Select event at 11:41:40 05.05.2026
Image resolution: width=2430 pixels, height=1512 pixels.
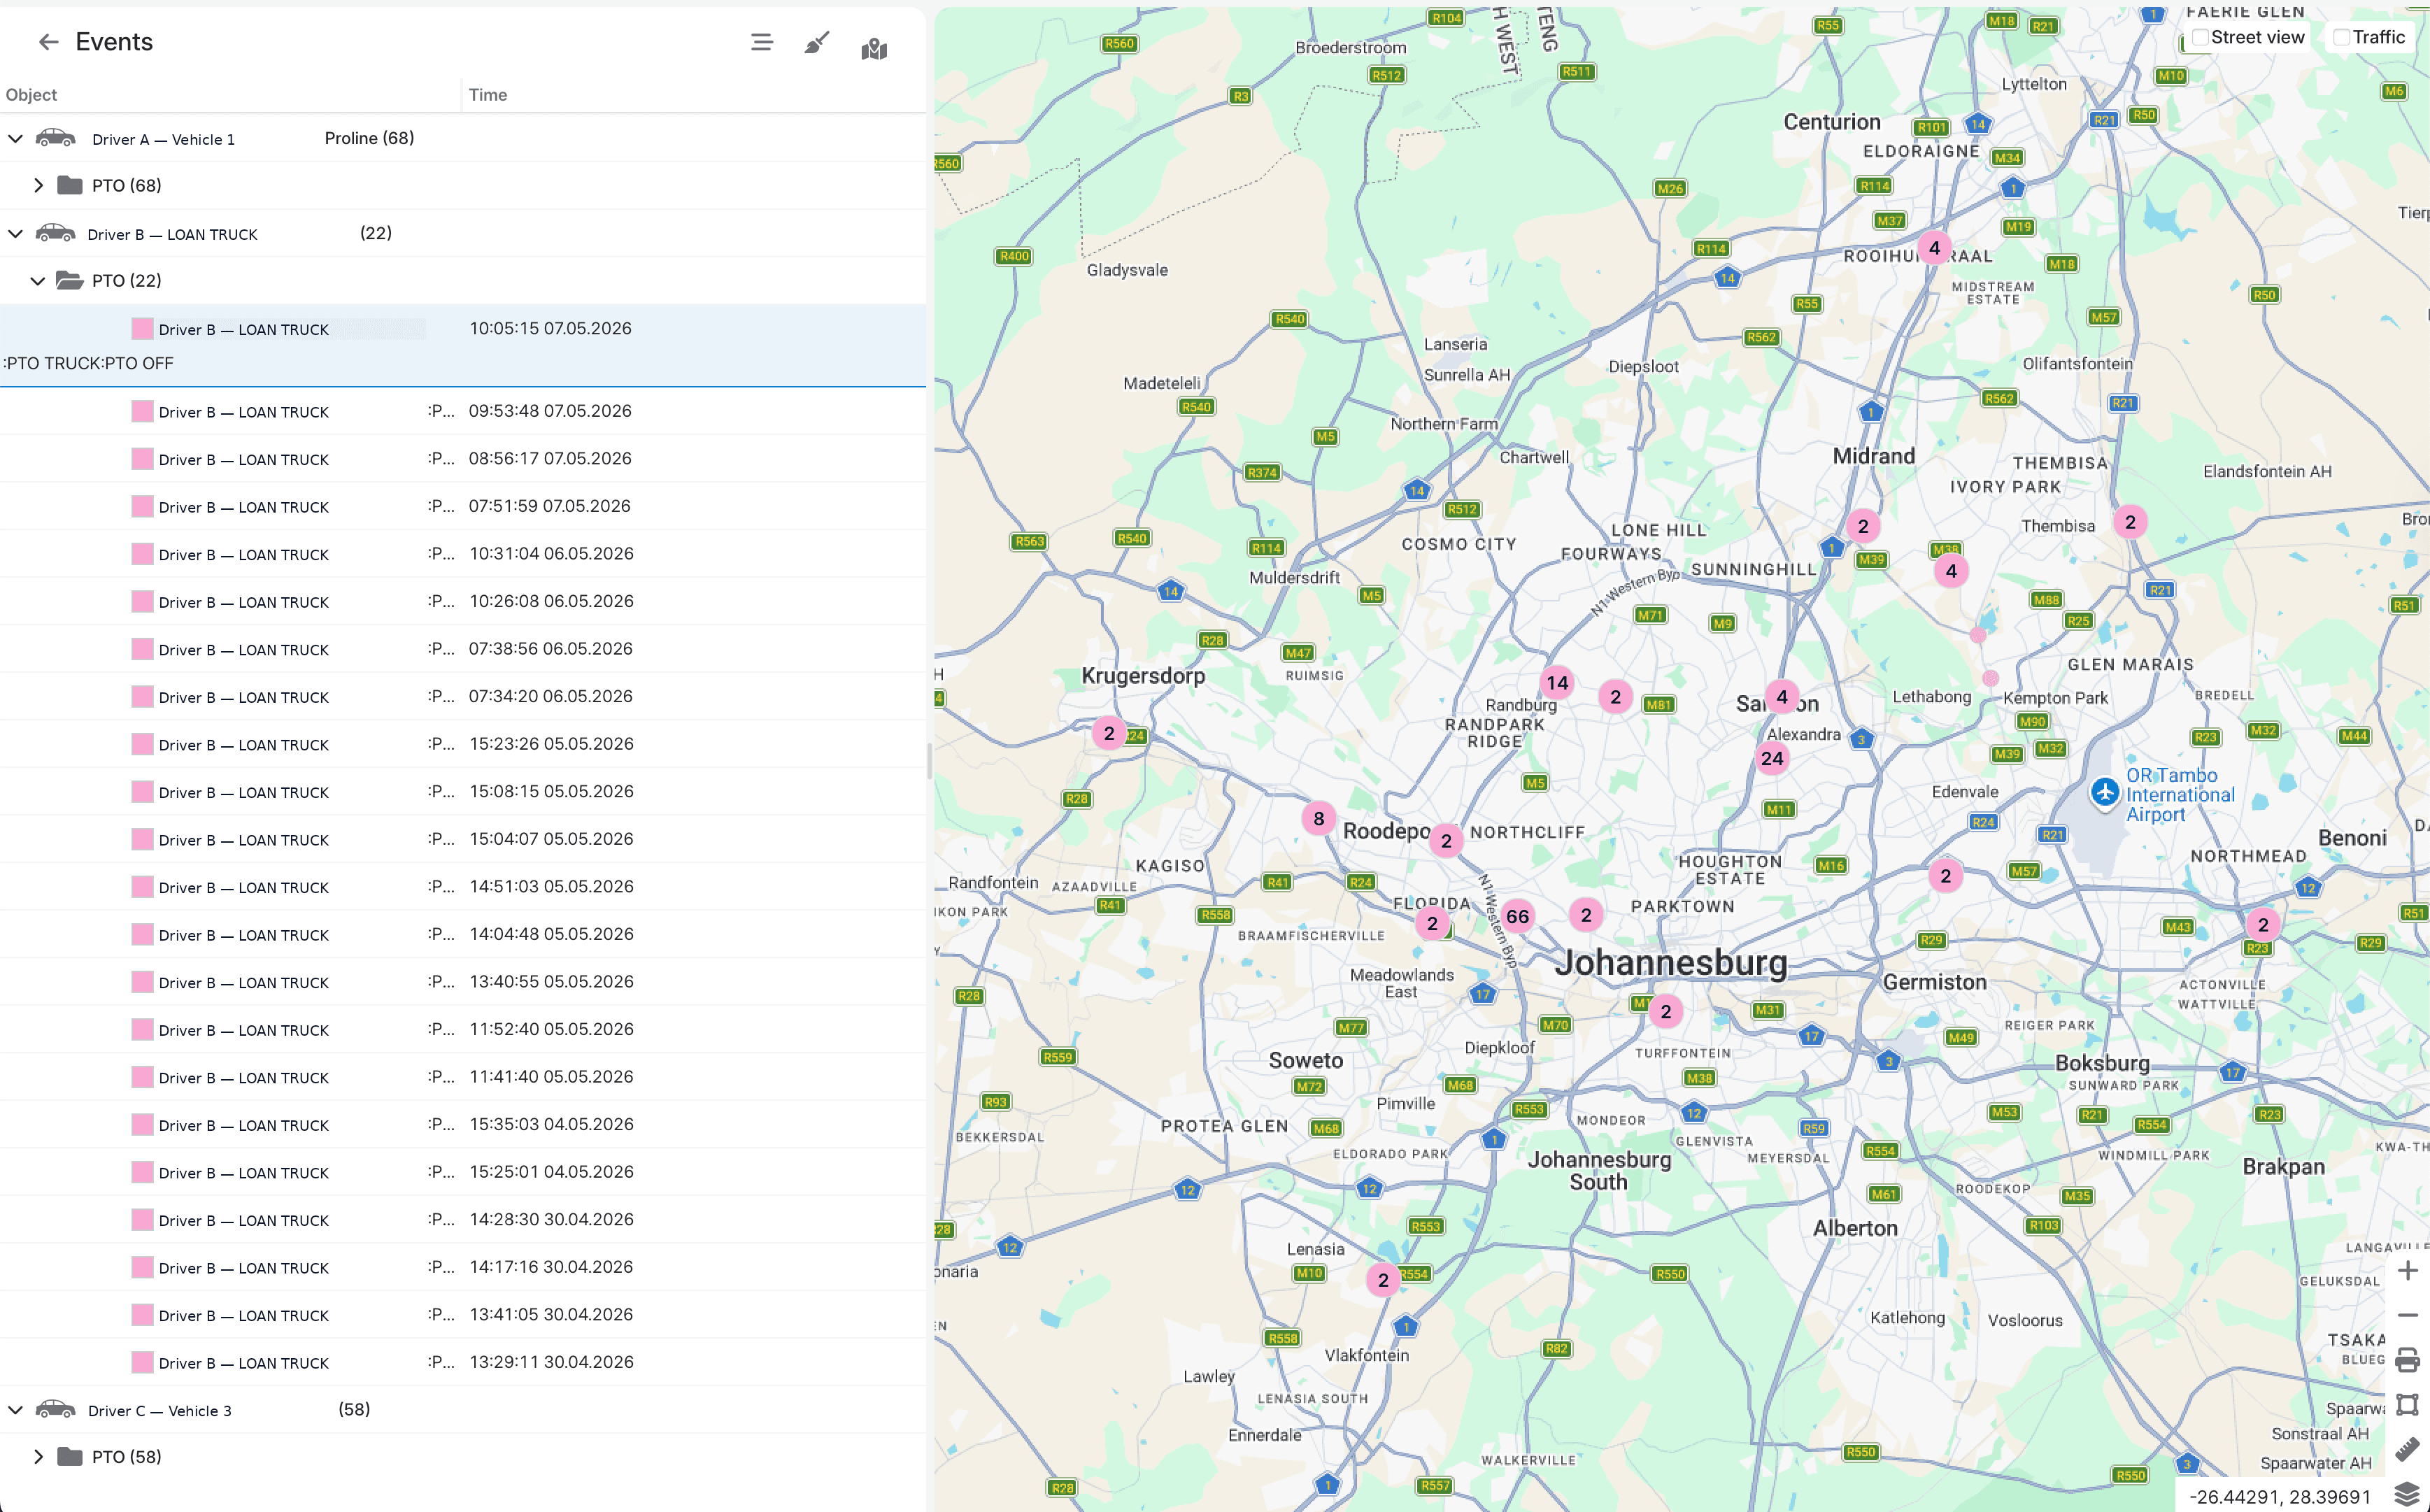pyautogui.click(x=463, y=1077)
